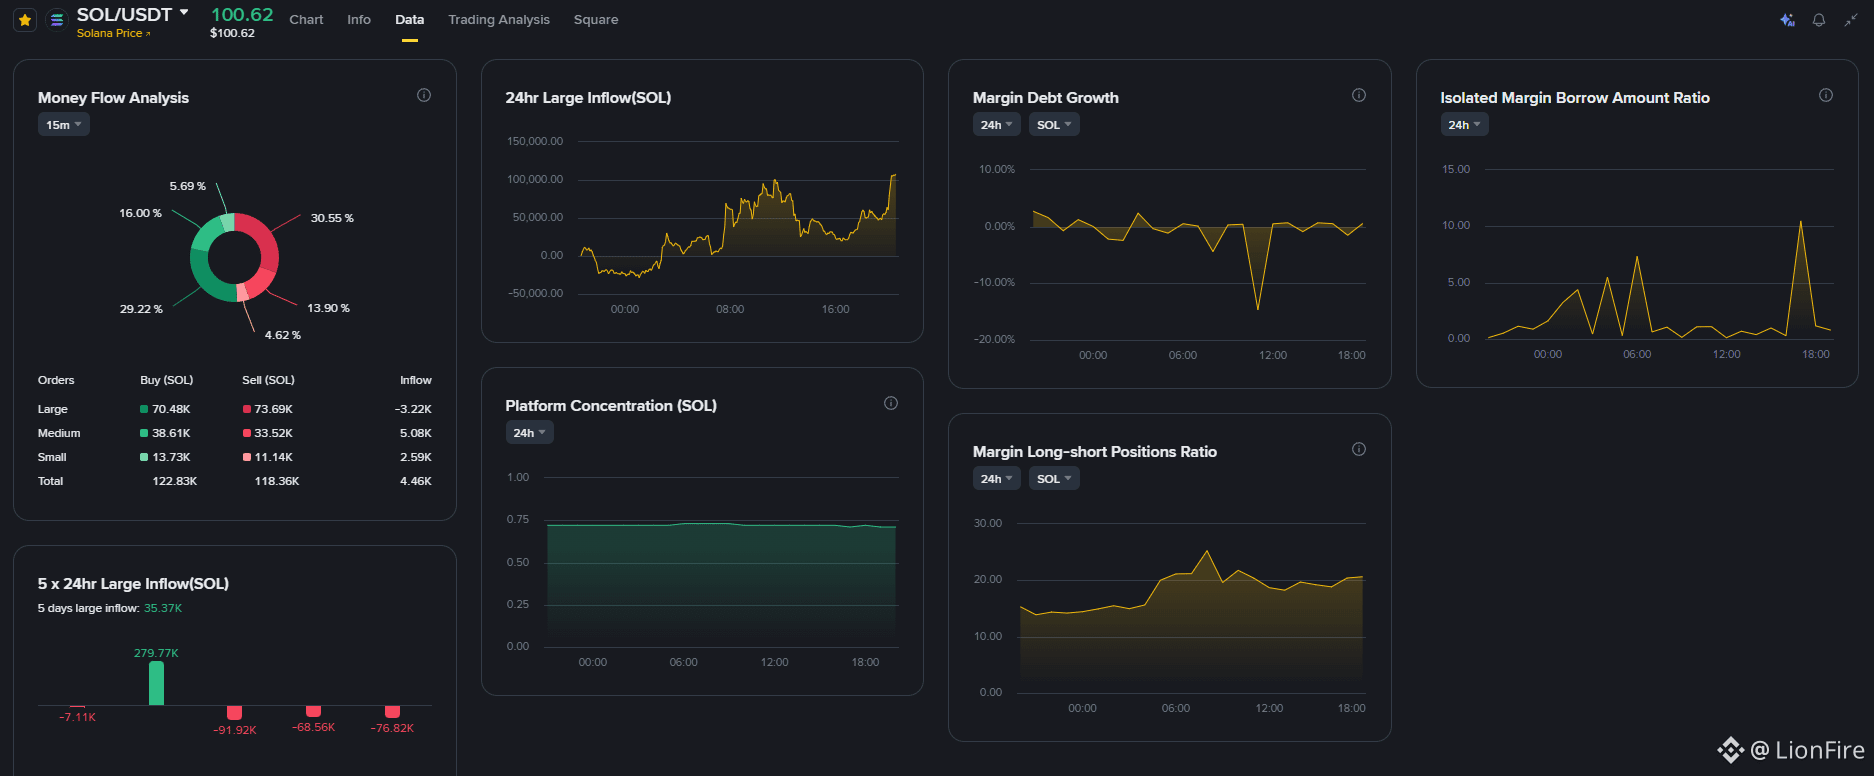Expand the 15m interval dropdown in Money Flow
1874x776 pixels.
(64, 125)
